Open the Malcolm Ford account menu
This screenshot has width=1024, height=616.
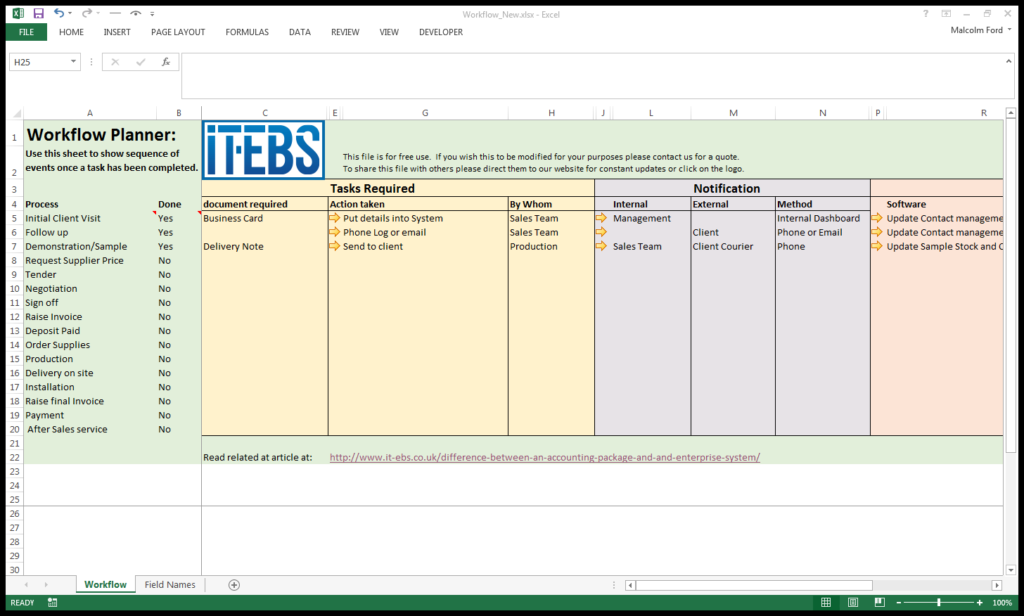(x=980, y=30)
